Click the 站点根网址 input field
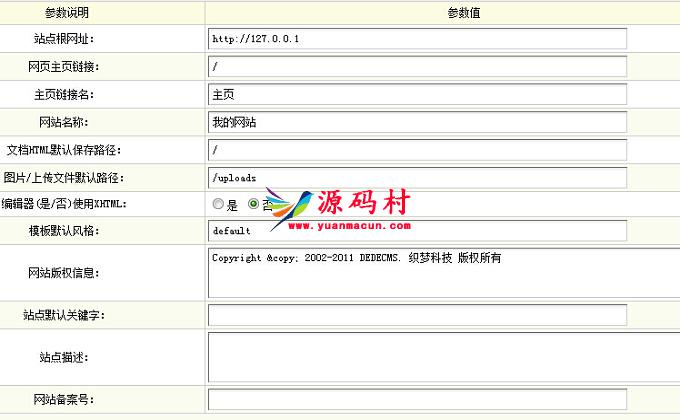 coord(417,39)
